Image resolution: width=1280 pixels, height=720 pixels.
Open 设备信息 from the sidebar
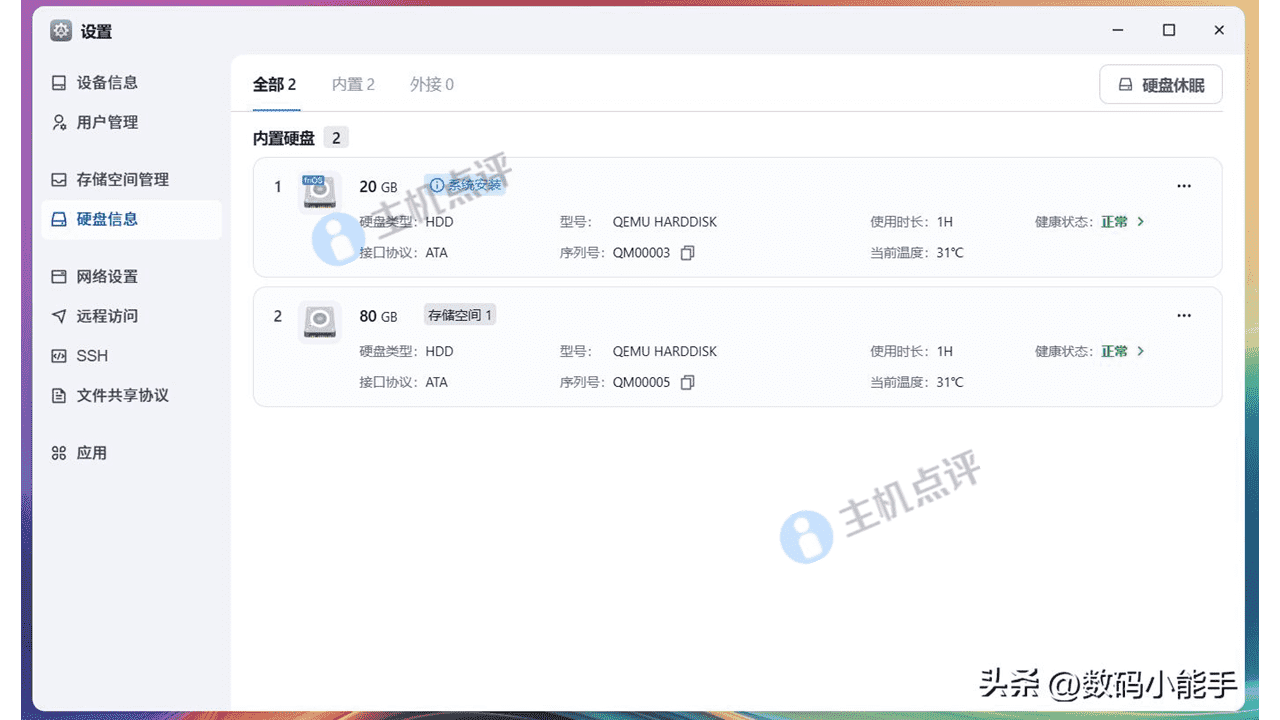pyautogui.click(x=95, y=82)
